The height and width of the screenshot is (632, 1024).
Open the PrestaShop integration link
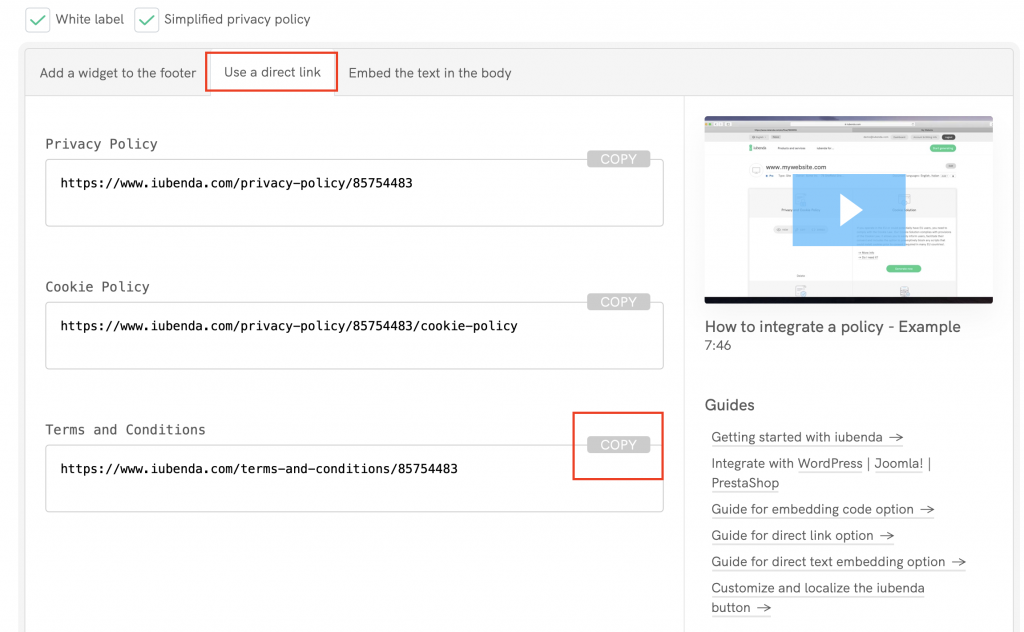(745, 483)
